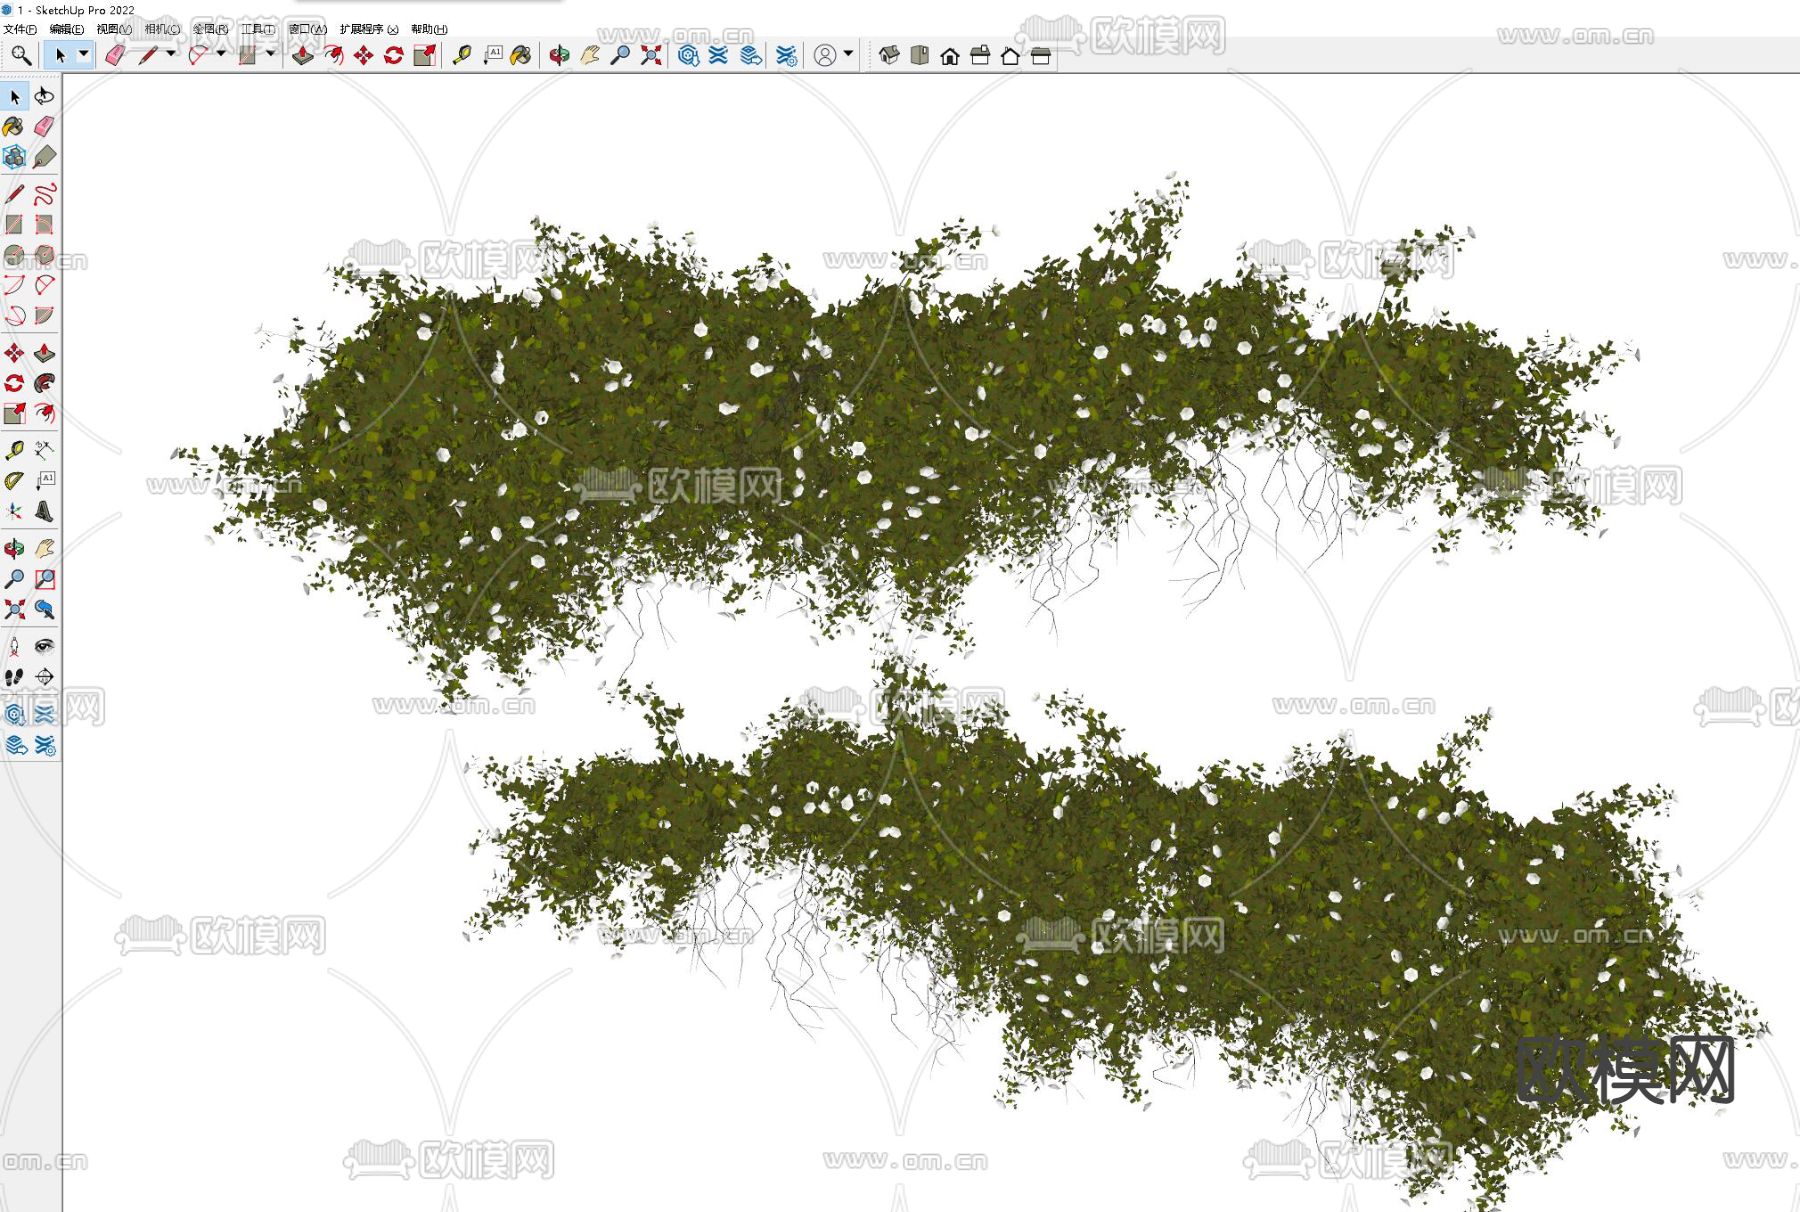Switch to Front view house icon
The height and width of the screenshot is (1212, 1800).
click(950, 55)
